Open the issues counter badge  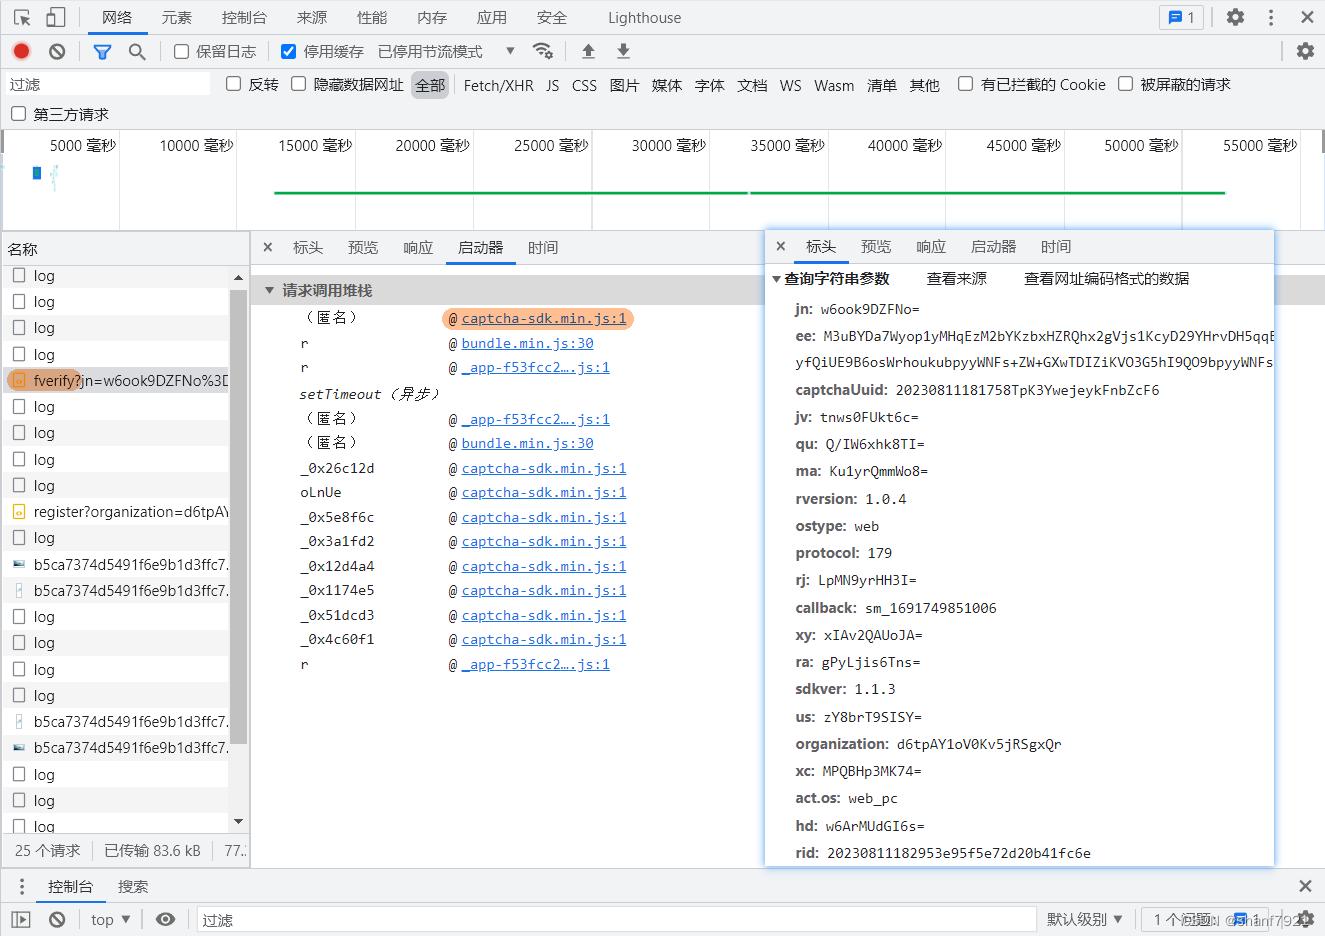tap(1181, 17)
